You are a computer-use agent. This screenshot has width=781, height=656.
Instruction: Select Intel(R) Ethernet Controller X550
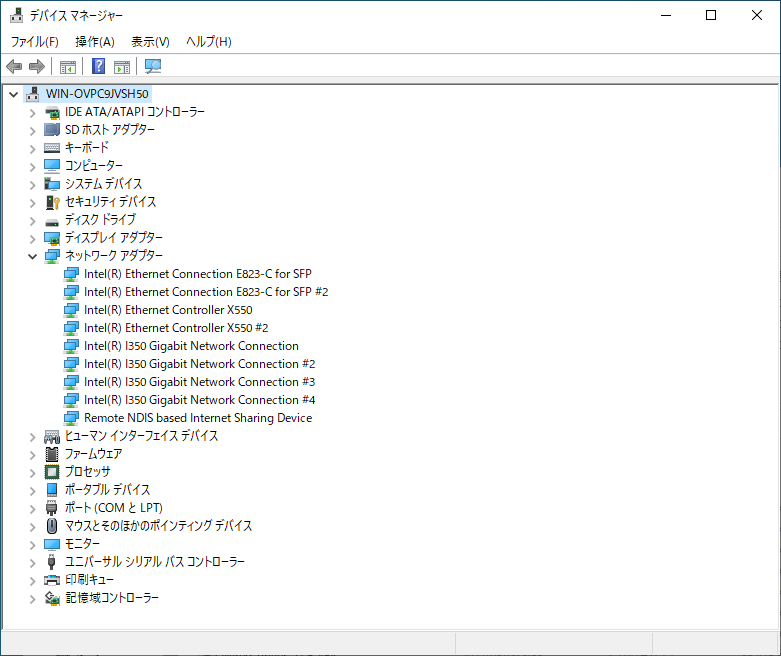pos(168,310)
